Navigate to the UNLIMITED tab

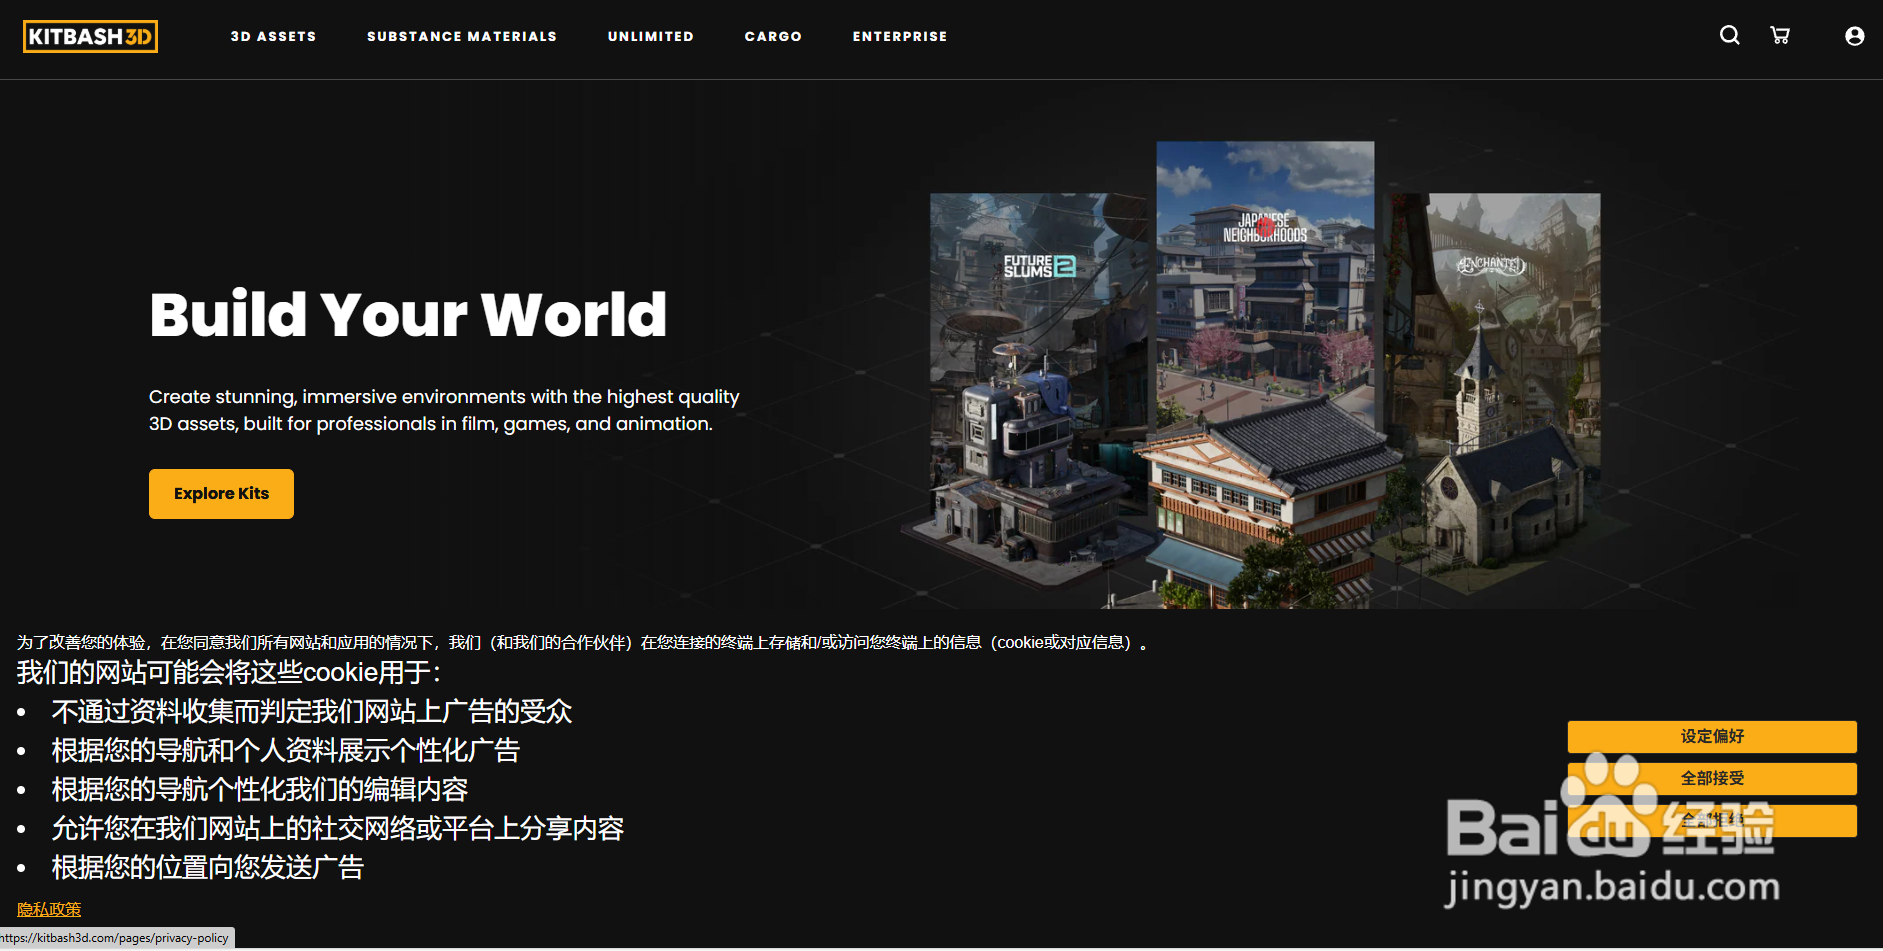pos(650,36)
